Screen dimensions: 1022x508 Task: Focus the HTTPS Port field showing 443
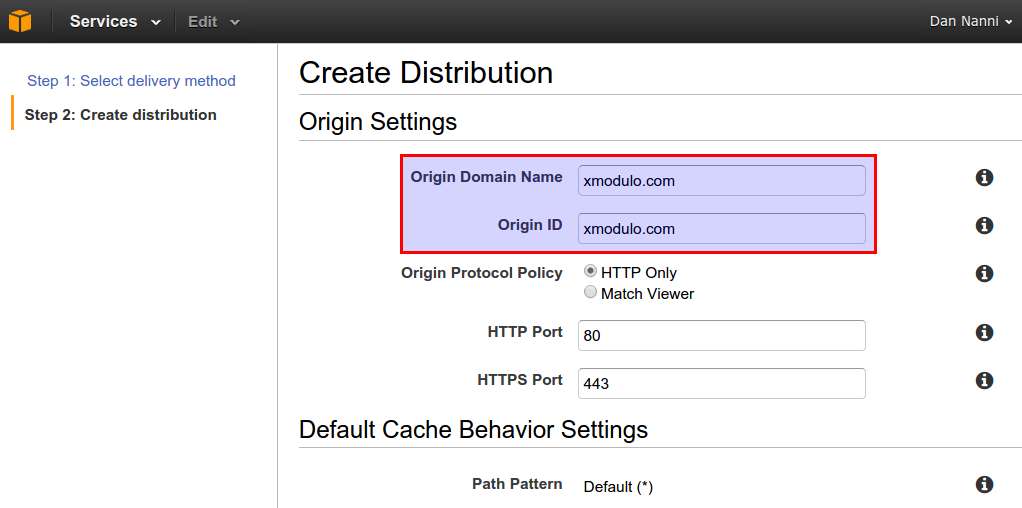(722, 383)
